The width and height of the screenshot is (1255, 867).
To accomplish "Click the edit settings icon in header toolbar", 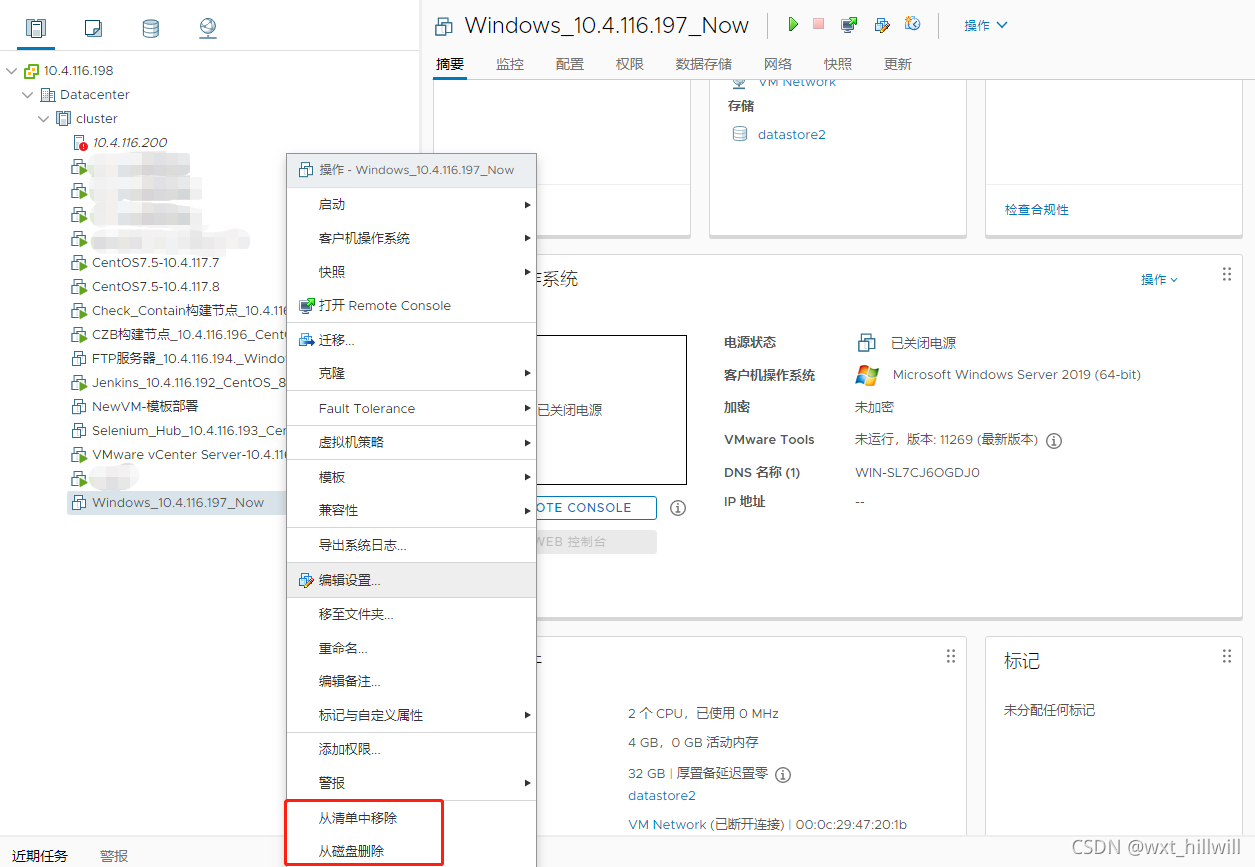I will (x=881, y=24).
